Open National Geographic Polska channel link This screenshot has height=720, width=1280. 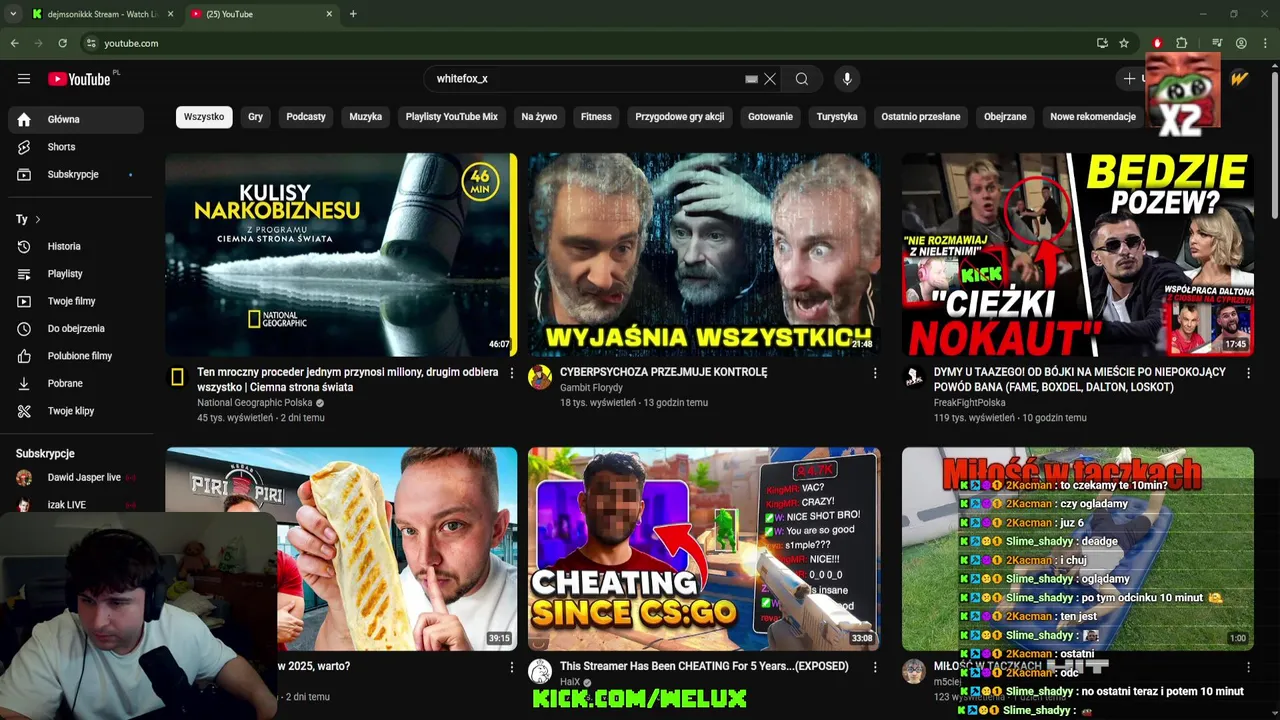[255, 403]
